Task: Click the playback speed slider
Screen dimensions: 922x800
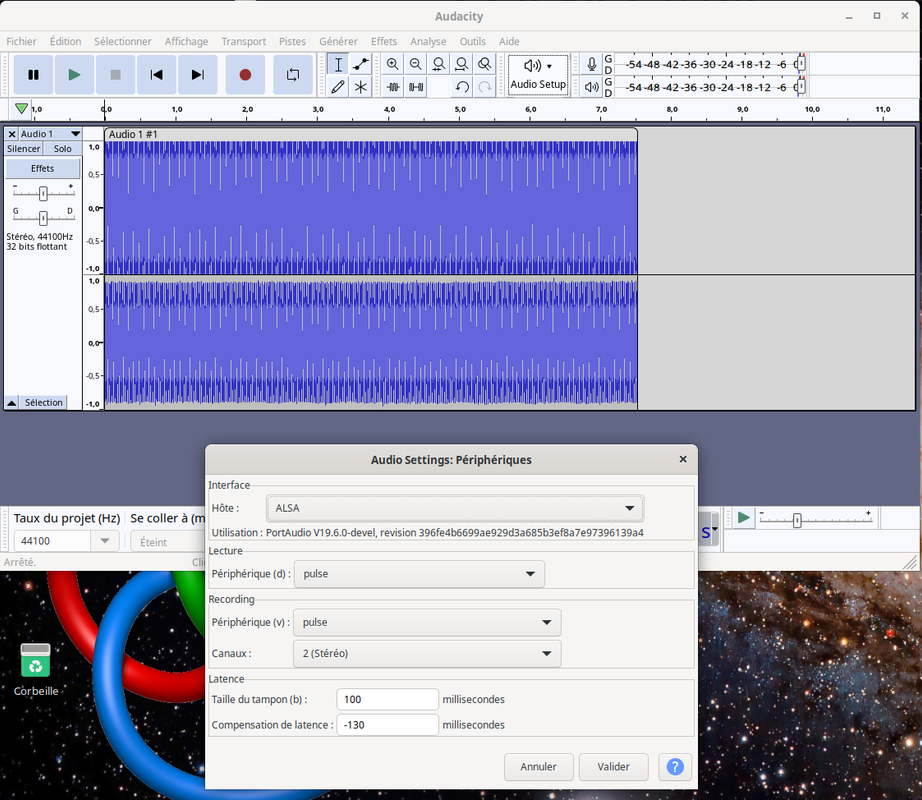Action: point(815,518)
